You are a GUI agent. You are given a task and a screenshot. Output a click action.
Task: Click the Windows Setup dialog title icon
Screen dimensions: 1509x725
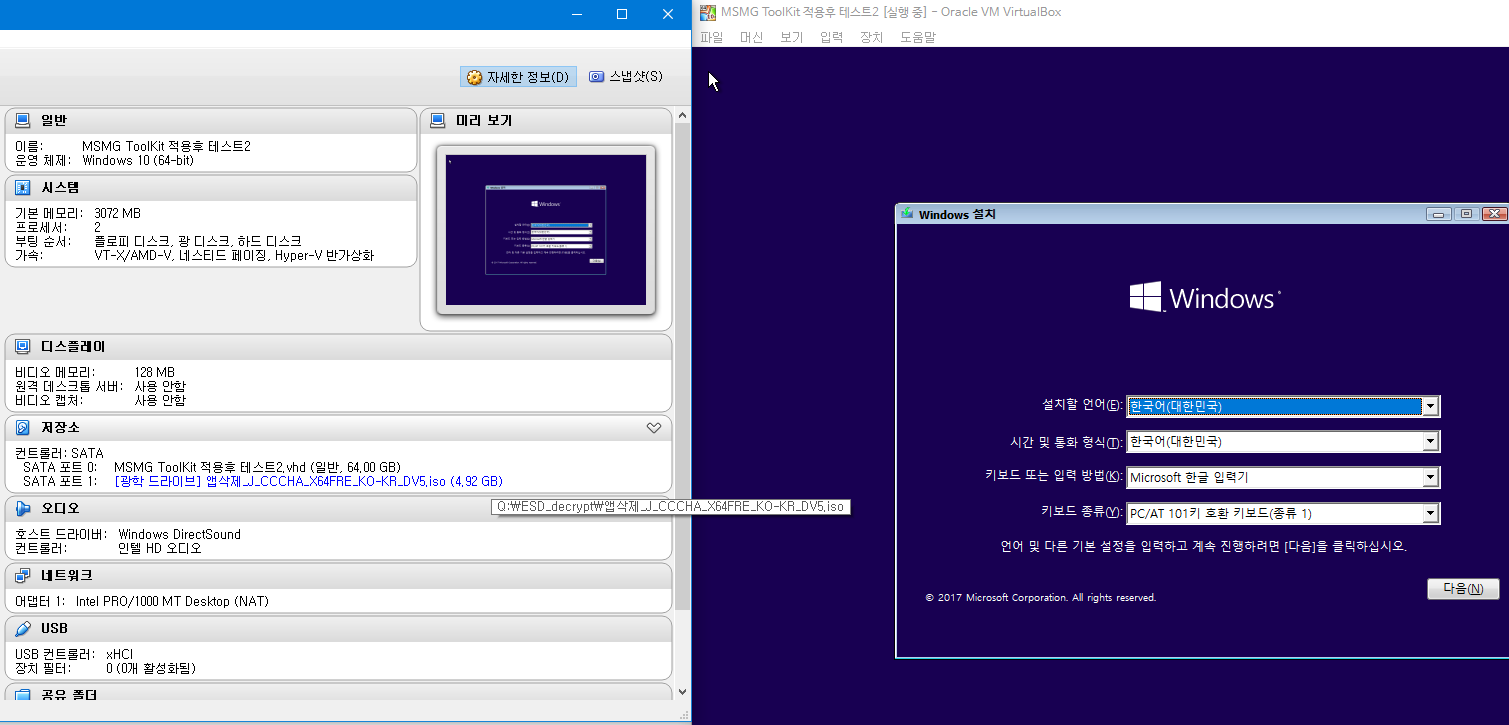[x=907, y=214]
